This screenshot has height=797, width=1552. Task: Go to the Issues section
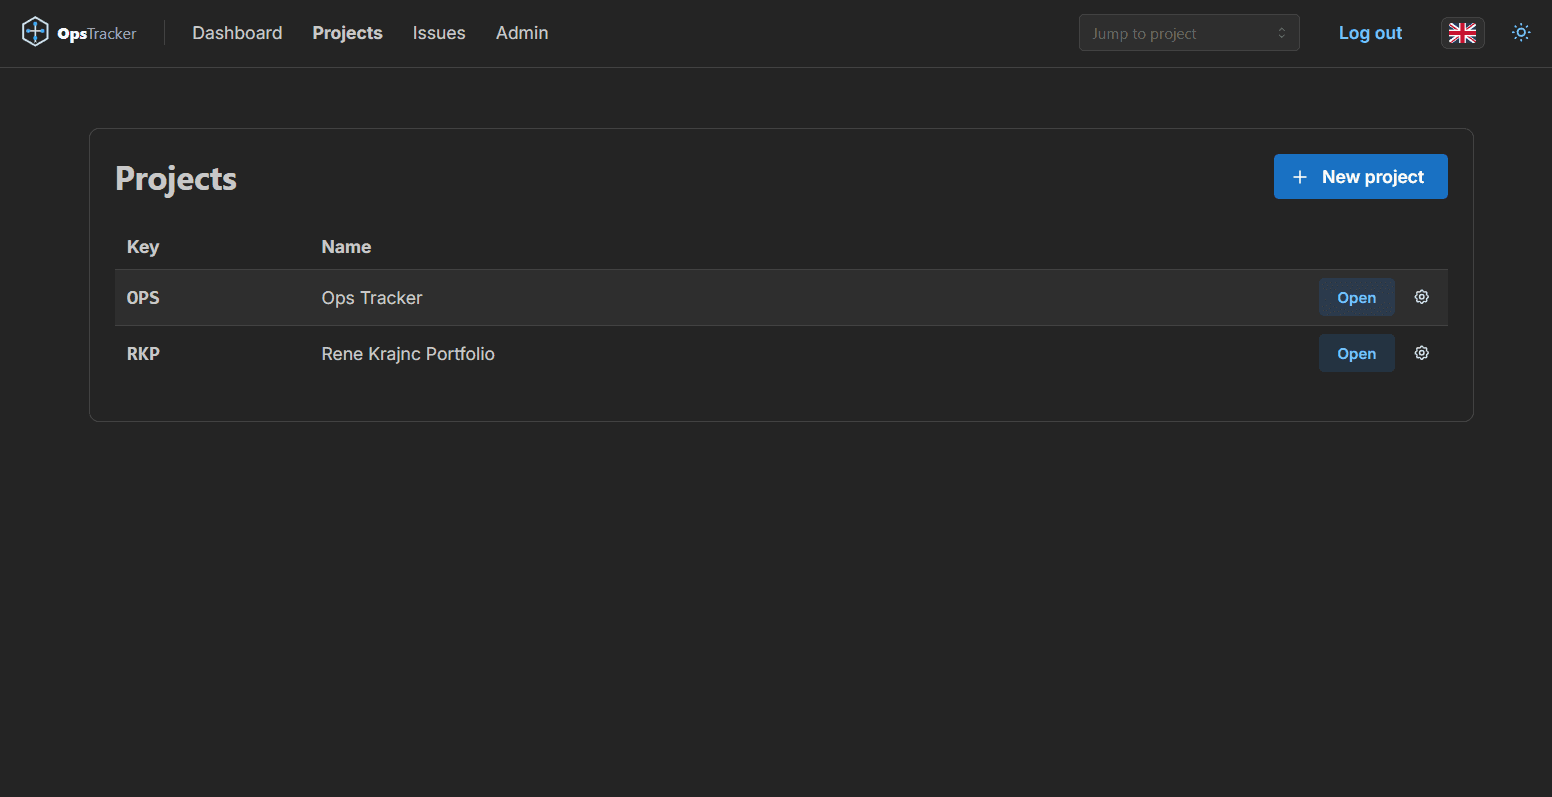coord(439,33)
